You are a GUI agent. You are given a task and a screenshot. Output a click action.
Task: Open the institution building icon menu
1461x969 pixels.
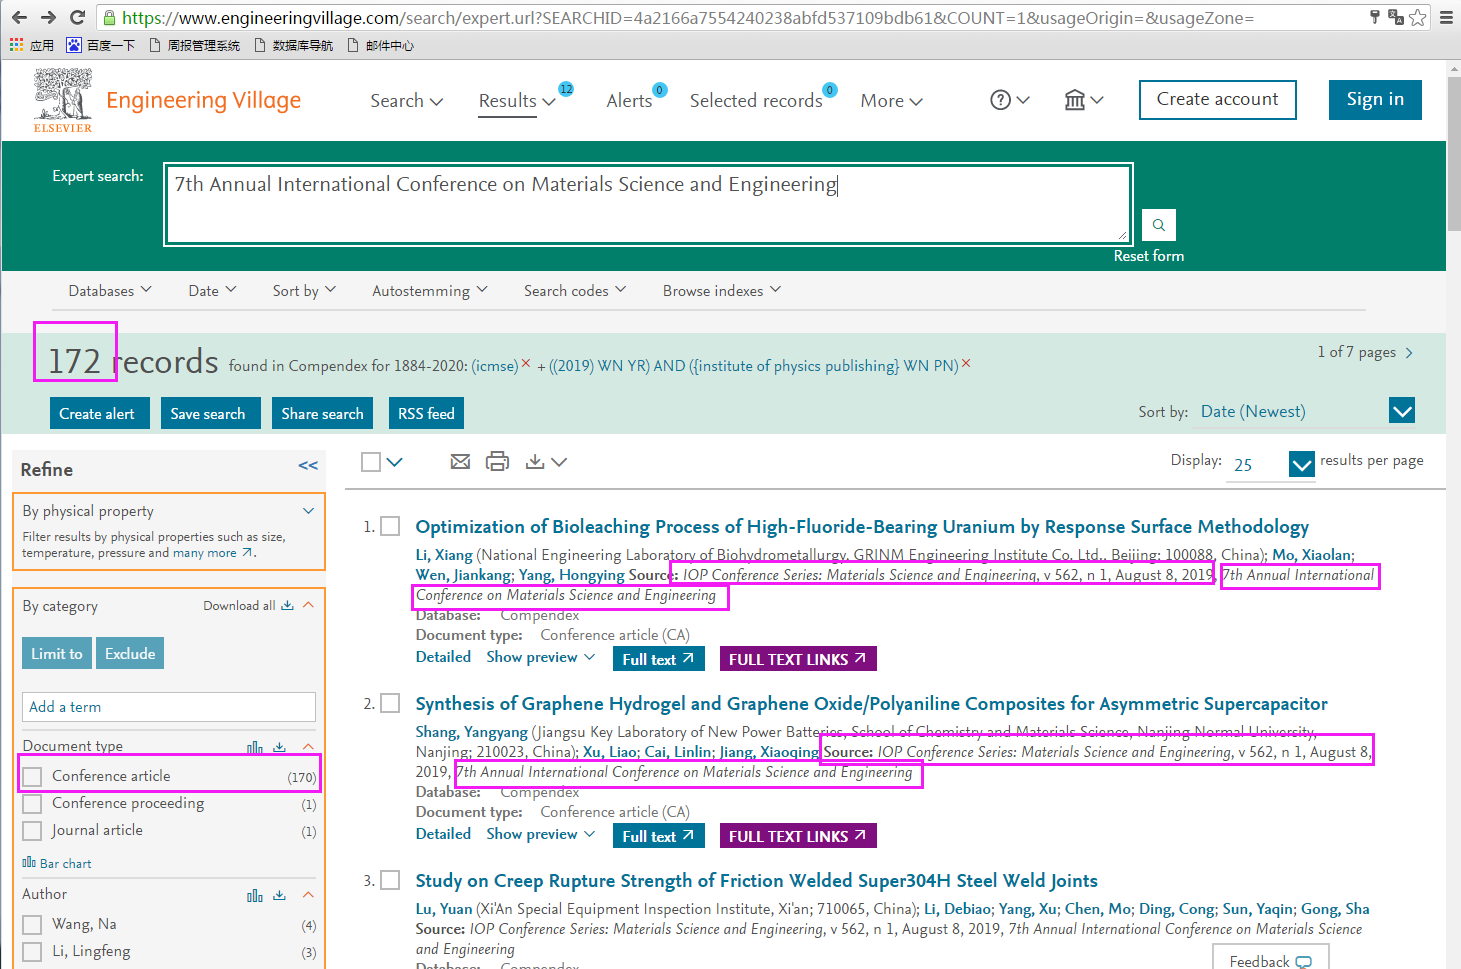click(x=1084, y=100)
